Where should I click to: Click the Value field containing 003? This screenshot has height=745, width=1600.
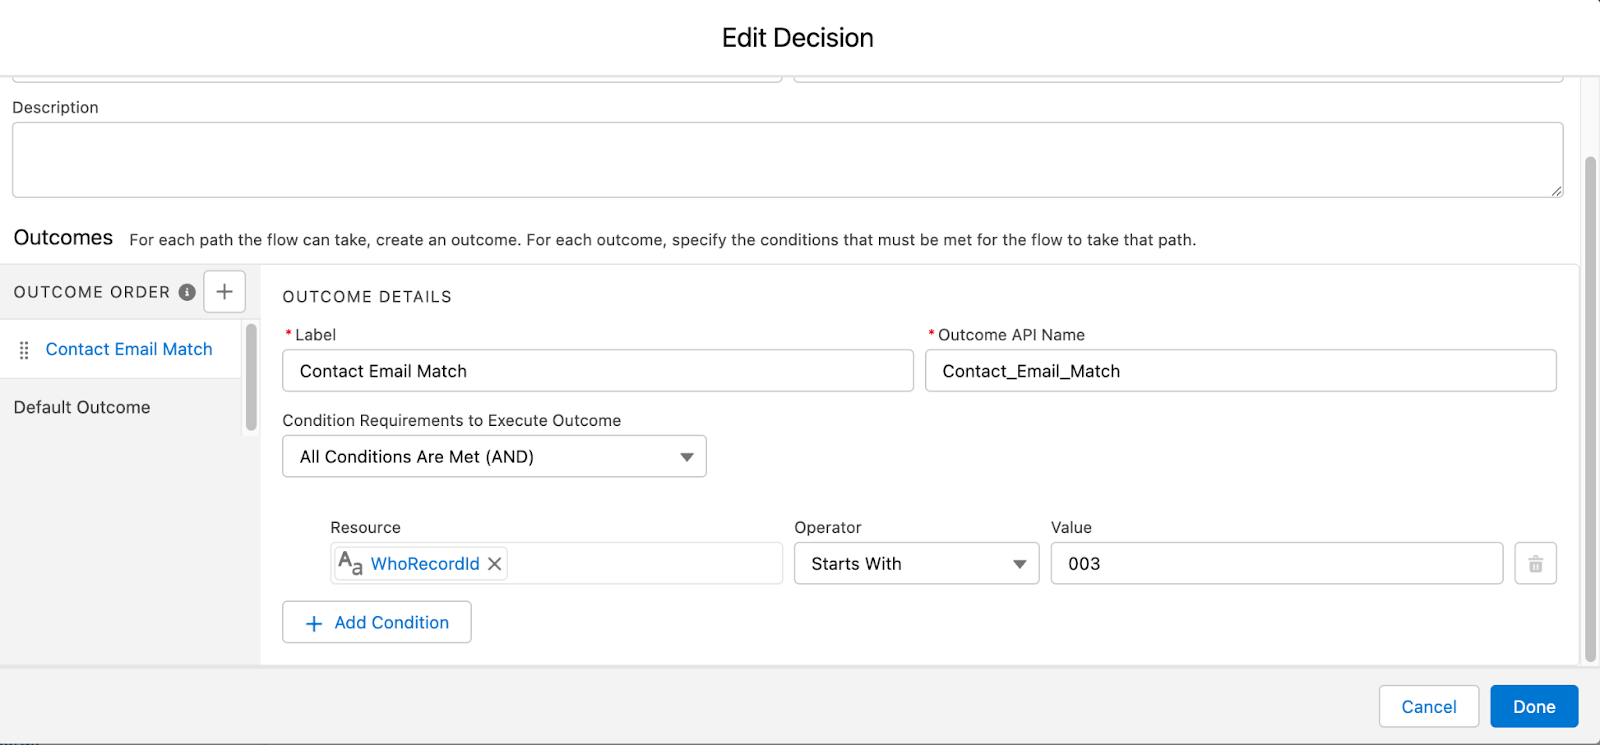click(1276, 564)
